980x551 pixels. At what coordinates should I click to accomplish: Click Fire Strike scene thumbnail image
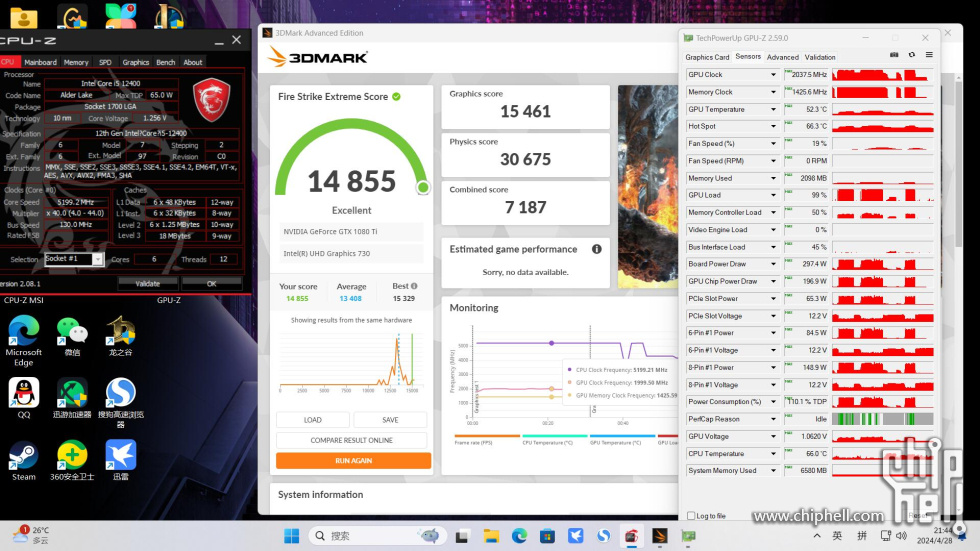click(648, 186)
